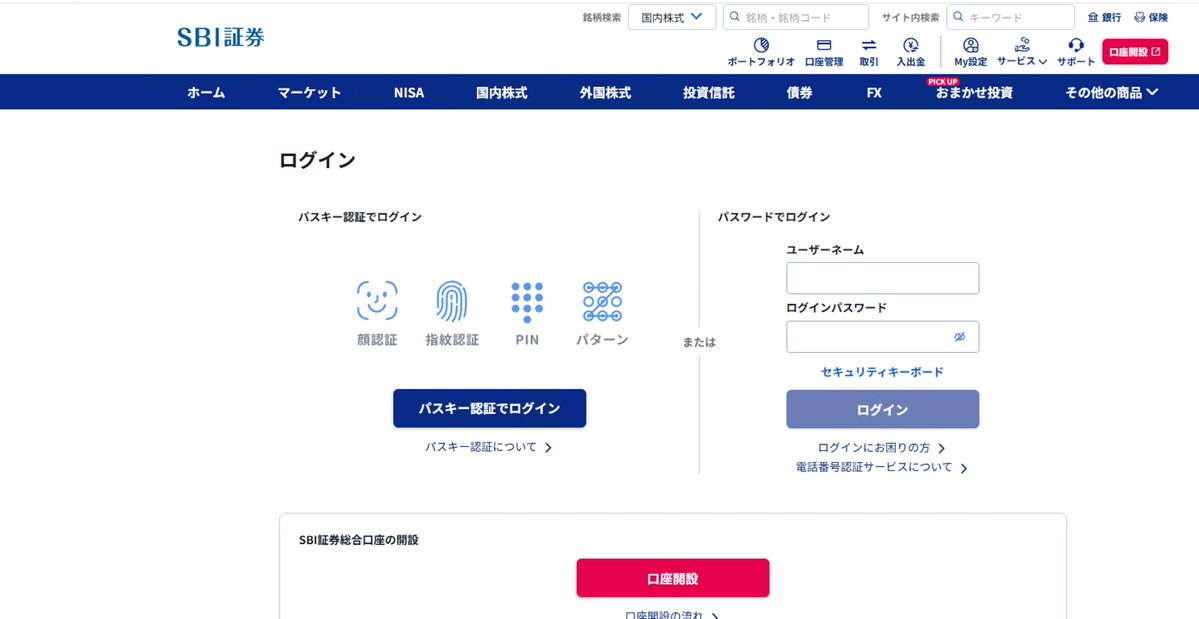Open the マーケット tab
This screenshot has height=619, width=1199.
(309, 92)
